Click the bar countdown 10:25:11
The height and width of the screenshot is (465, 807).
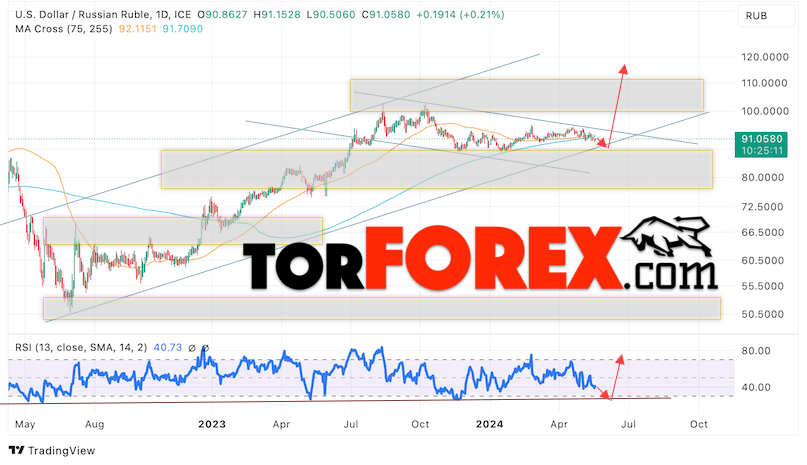click(x=762, y=151)
